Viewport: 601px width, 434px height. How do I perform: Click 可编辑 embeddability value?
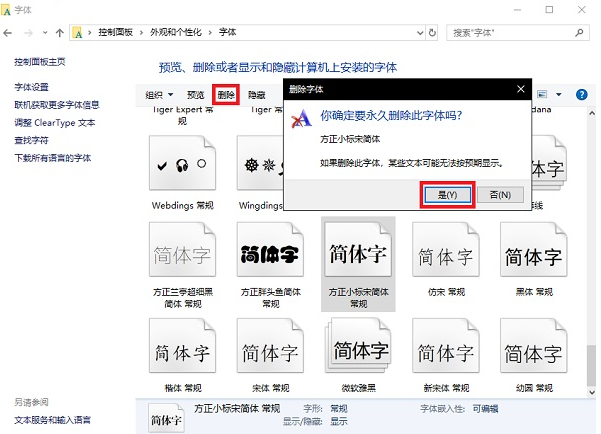point(485,409)
